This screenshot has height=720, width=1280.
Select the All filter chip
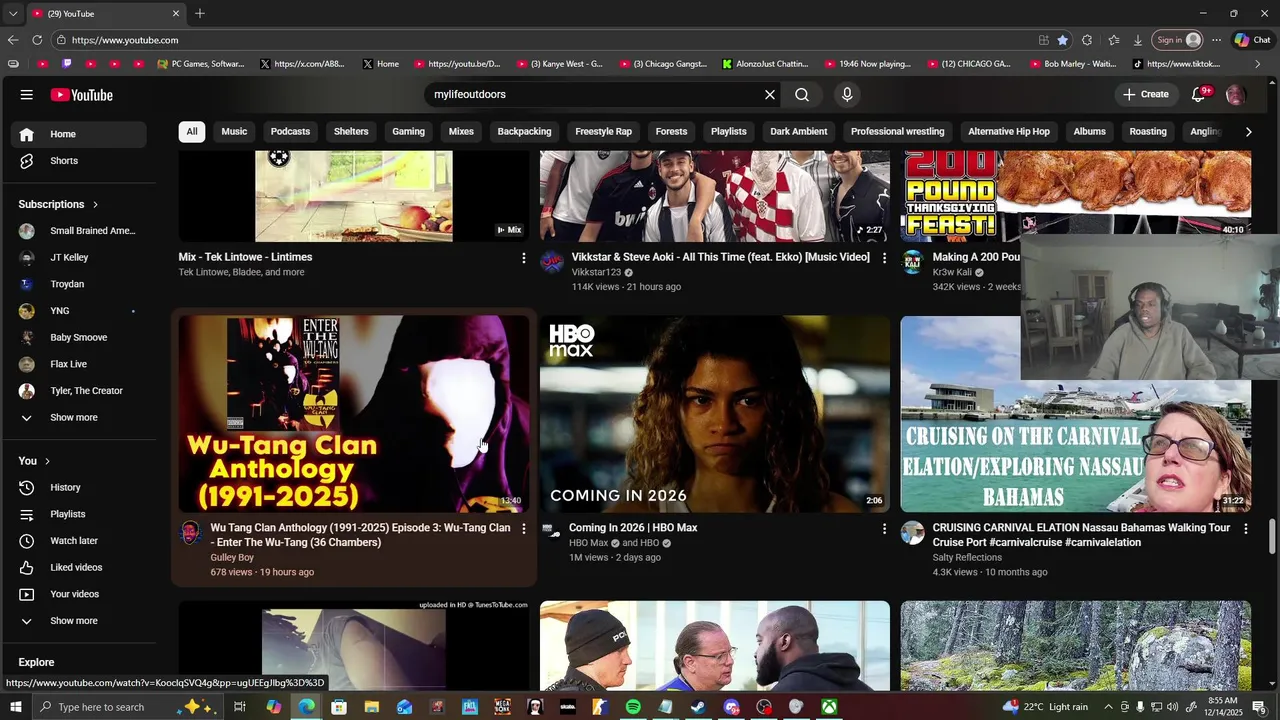coord(192,132)
